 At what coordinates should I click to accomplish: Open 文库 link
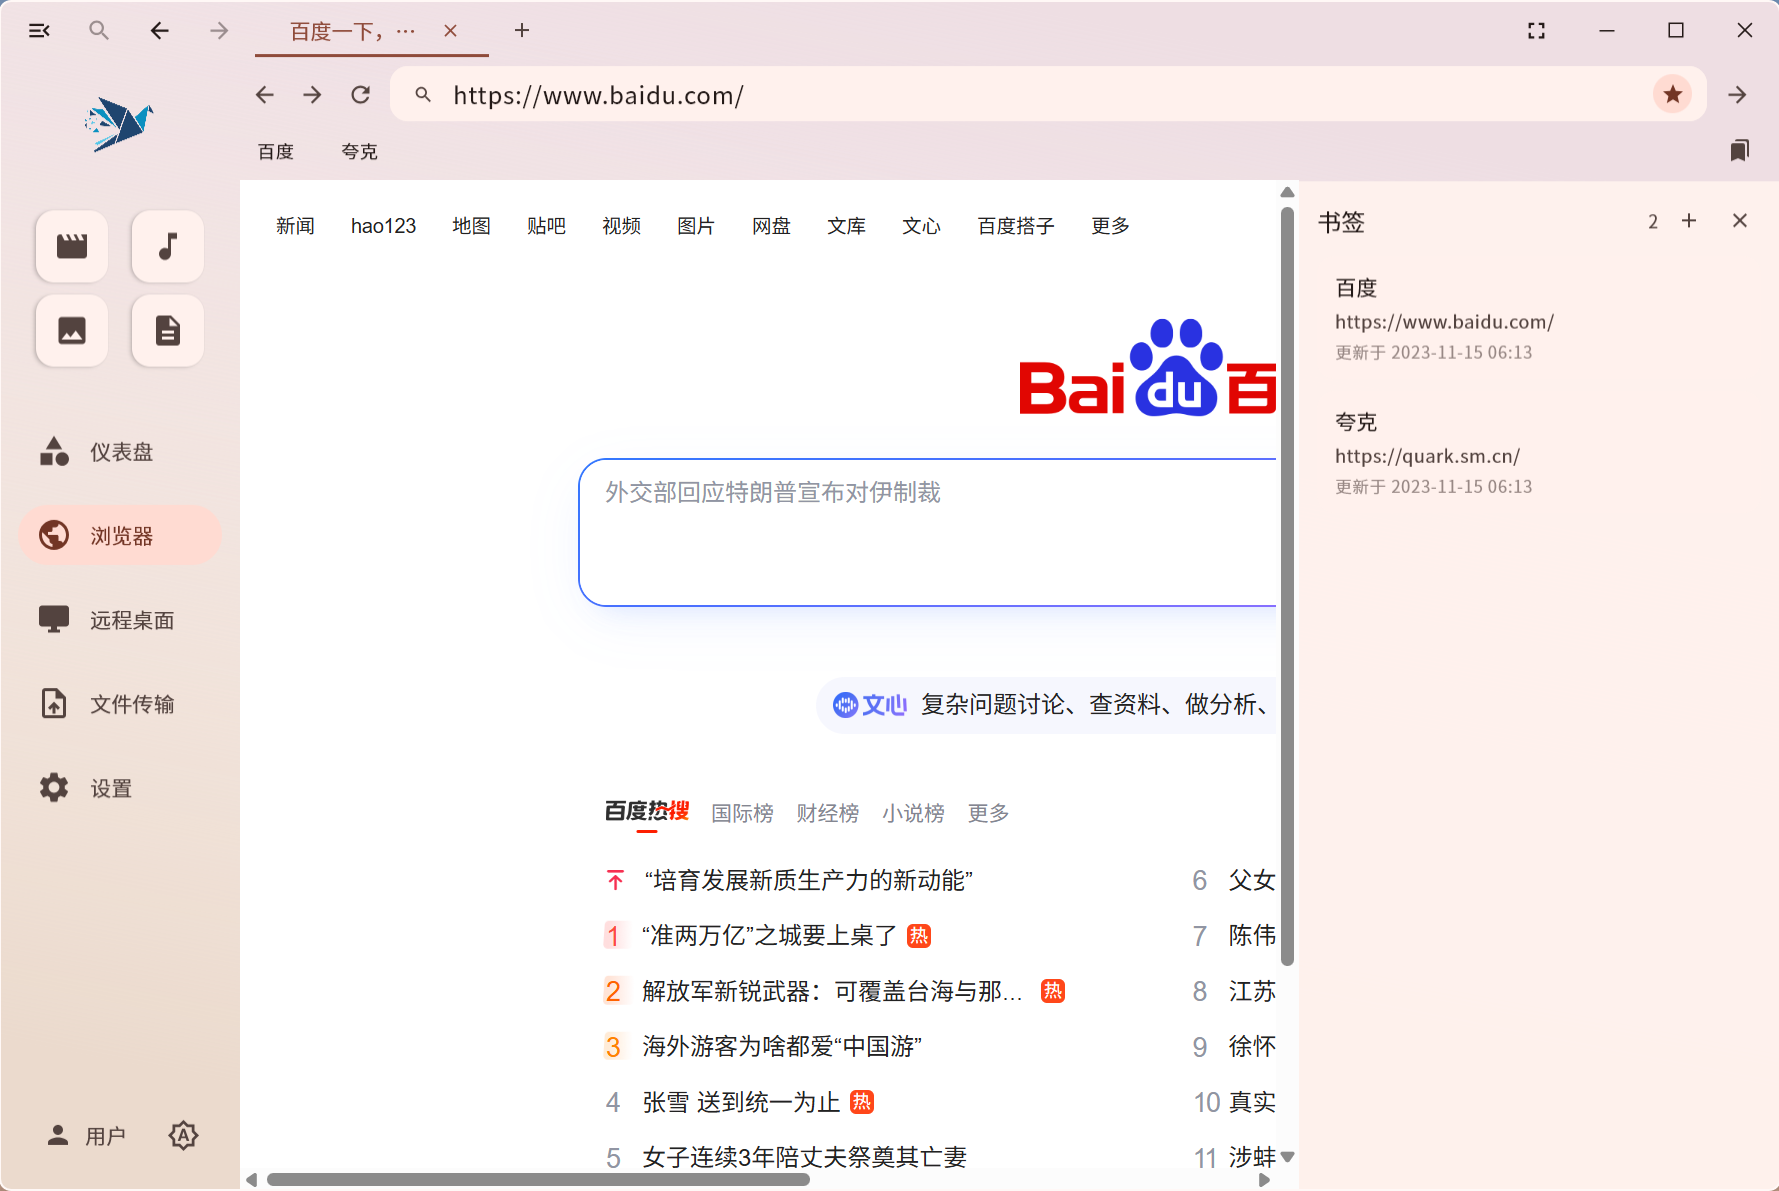[846, 226]
